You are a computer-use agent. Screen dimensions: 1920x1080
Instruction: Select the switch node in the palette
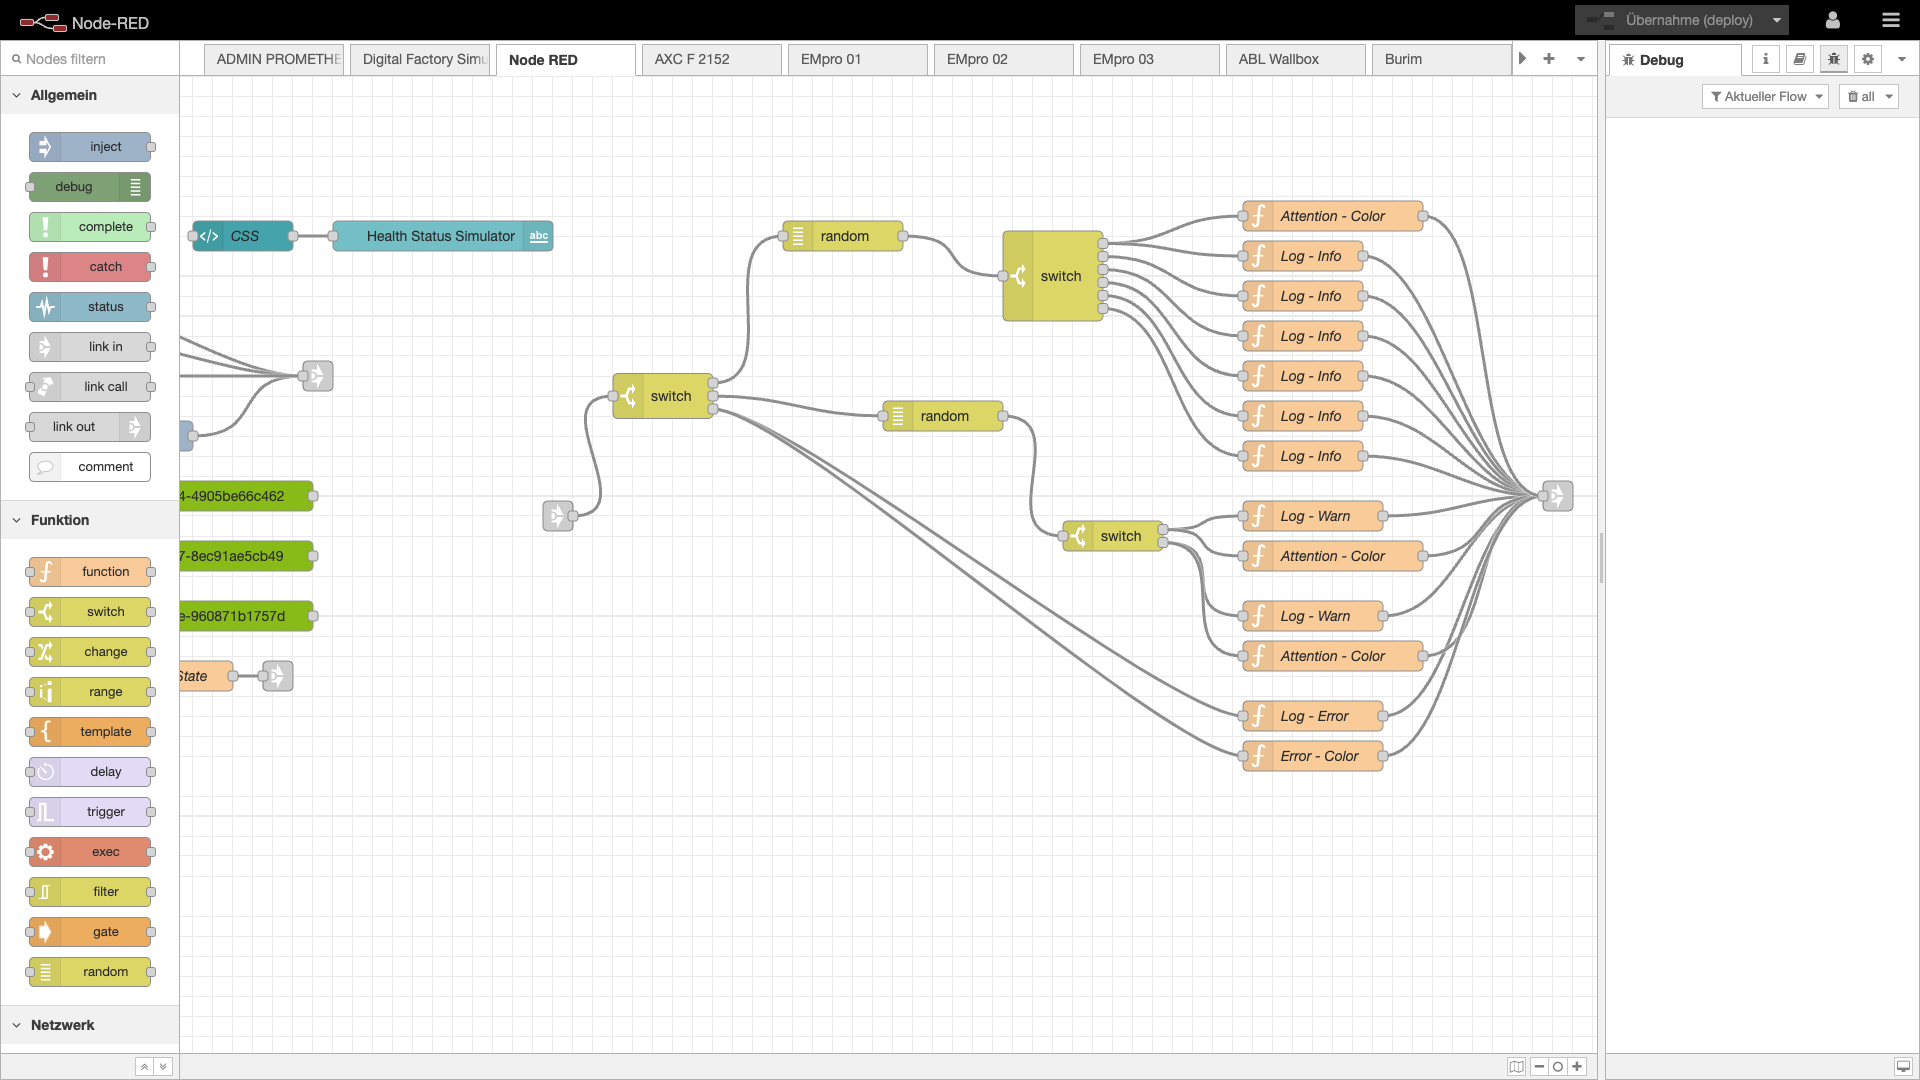[x=90, y=611]
